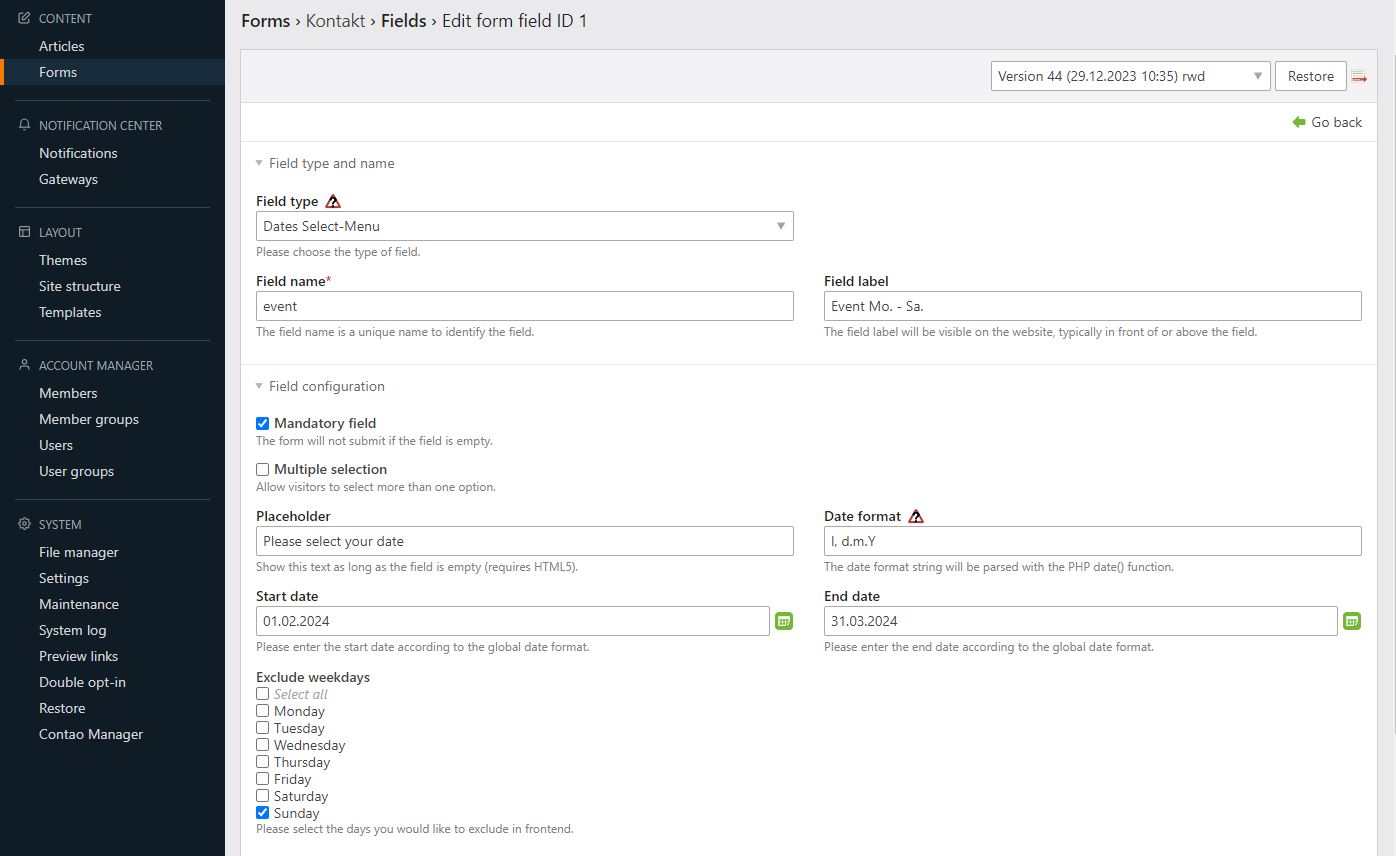Click the version compare icon beside Restore

(1359, 77)
